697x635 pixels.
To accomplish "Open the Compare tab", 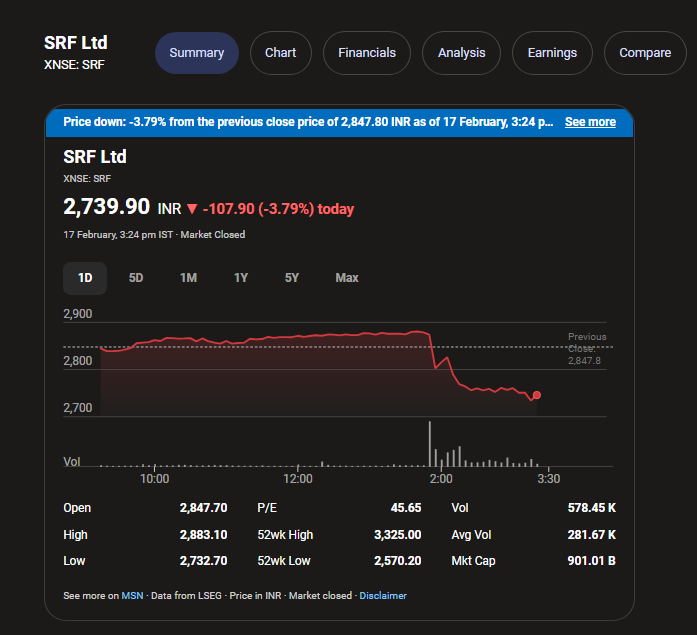I will [645, 53].
